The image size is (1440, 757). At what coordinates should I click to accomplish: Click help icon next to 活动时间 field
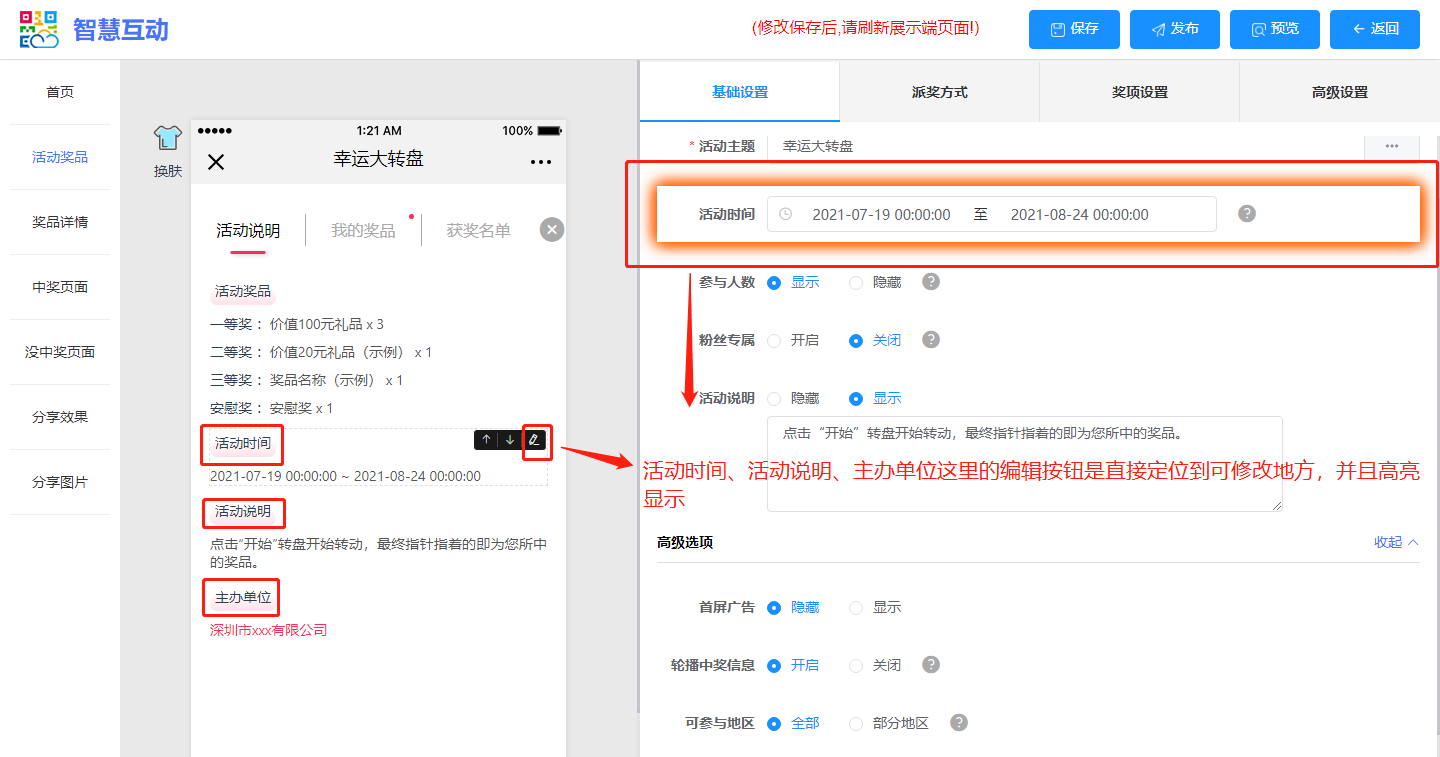1246,214
